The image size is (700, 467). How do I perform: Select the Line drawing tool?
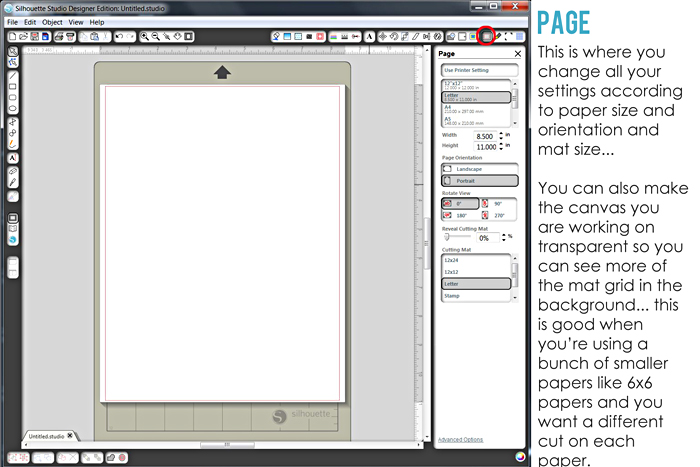click(x=13, y=76)
